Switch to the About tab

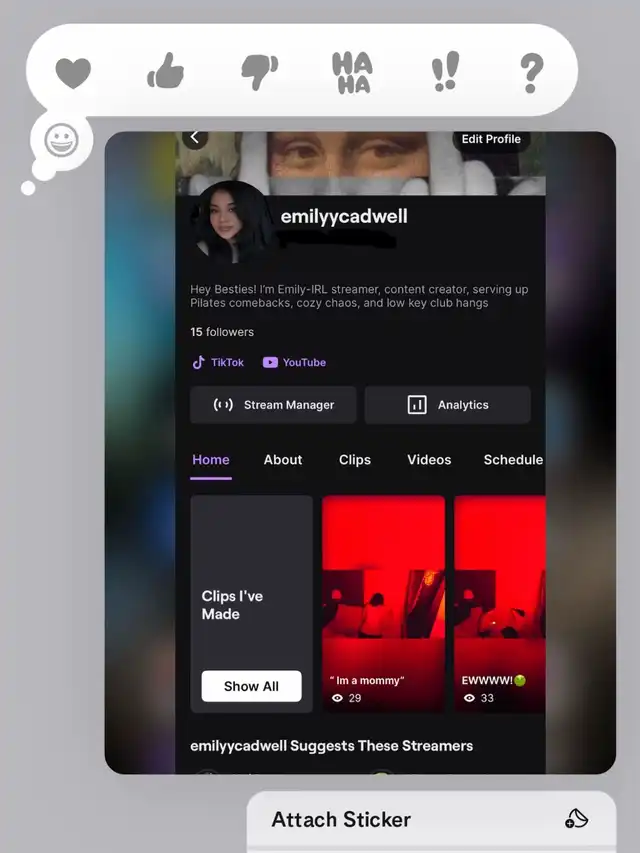[x=283, y=460]
